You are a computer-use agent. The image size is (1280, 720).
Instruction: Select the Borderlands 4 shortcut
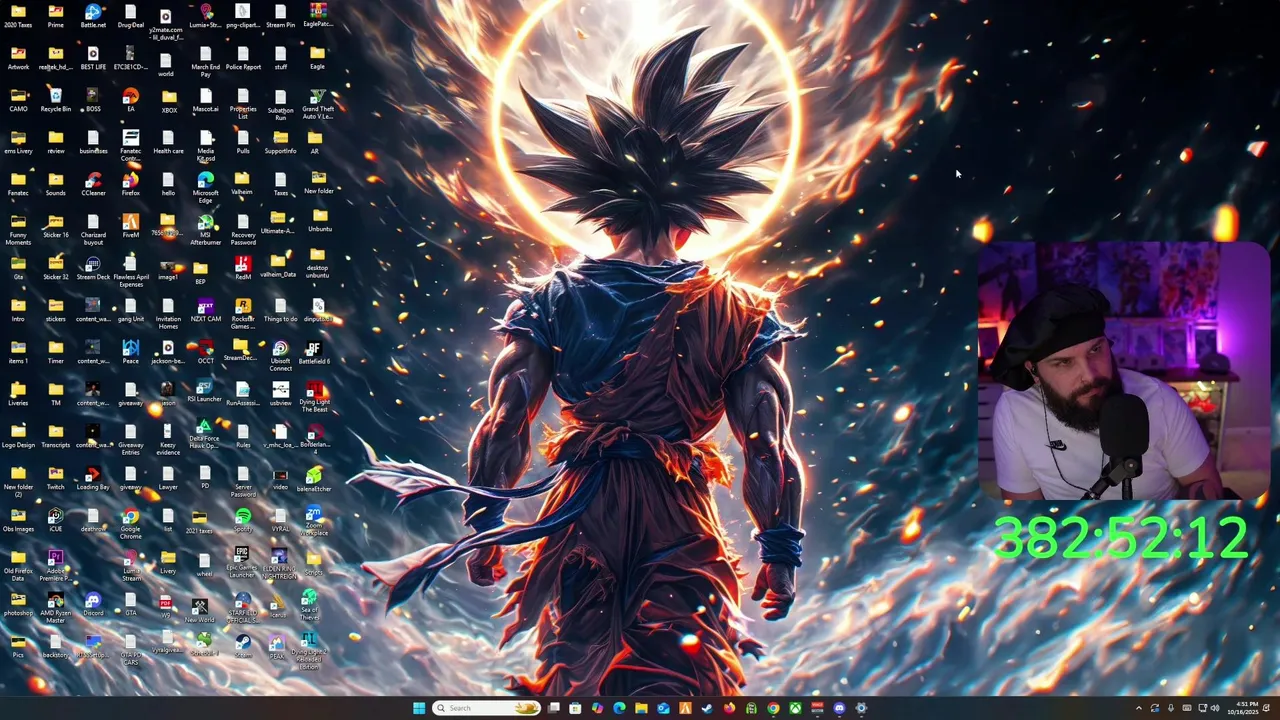click(x=315, y=440)
